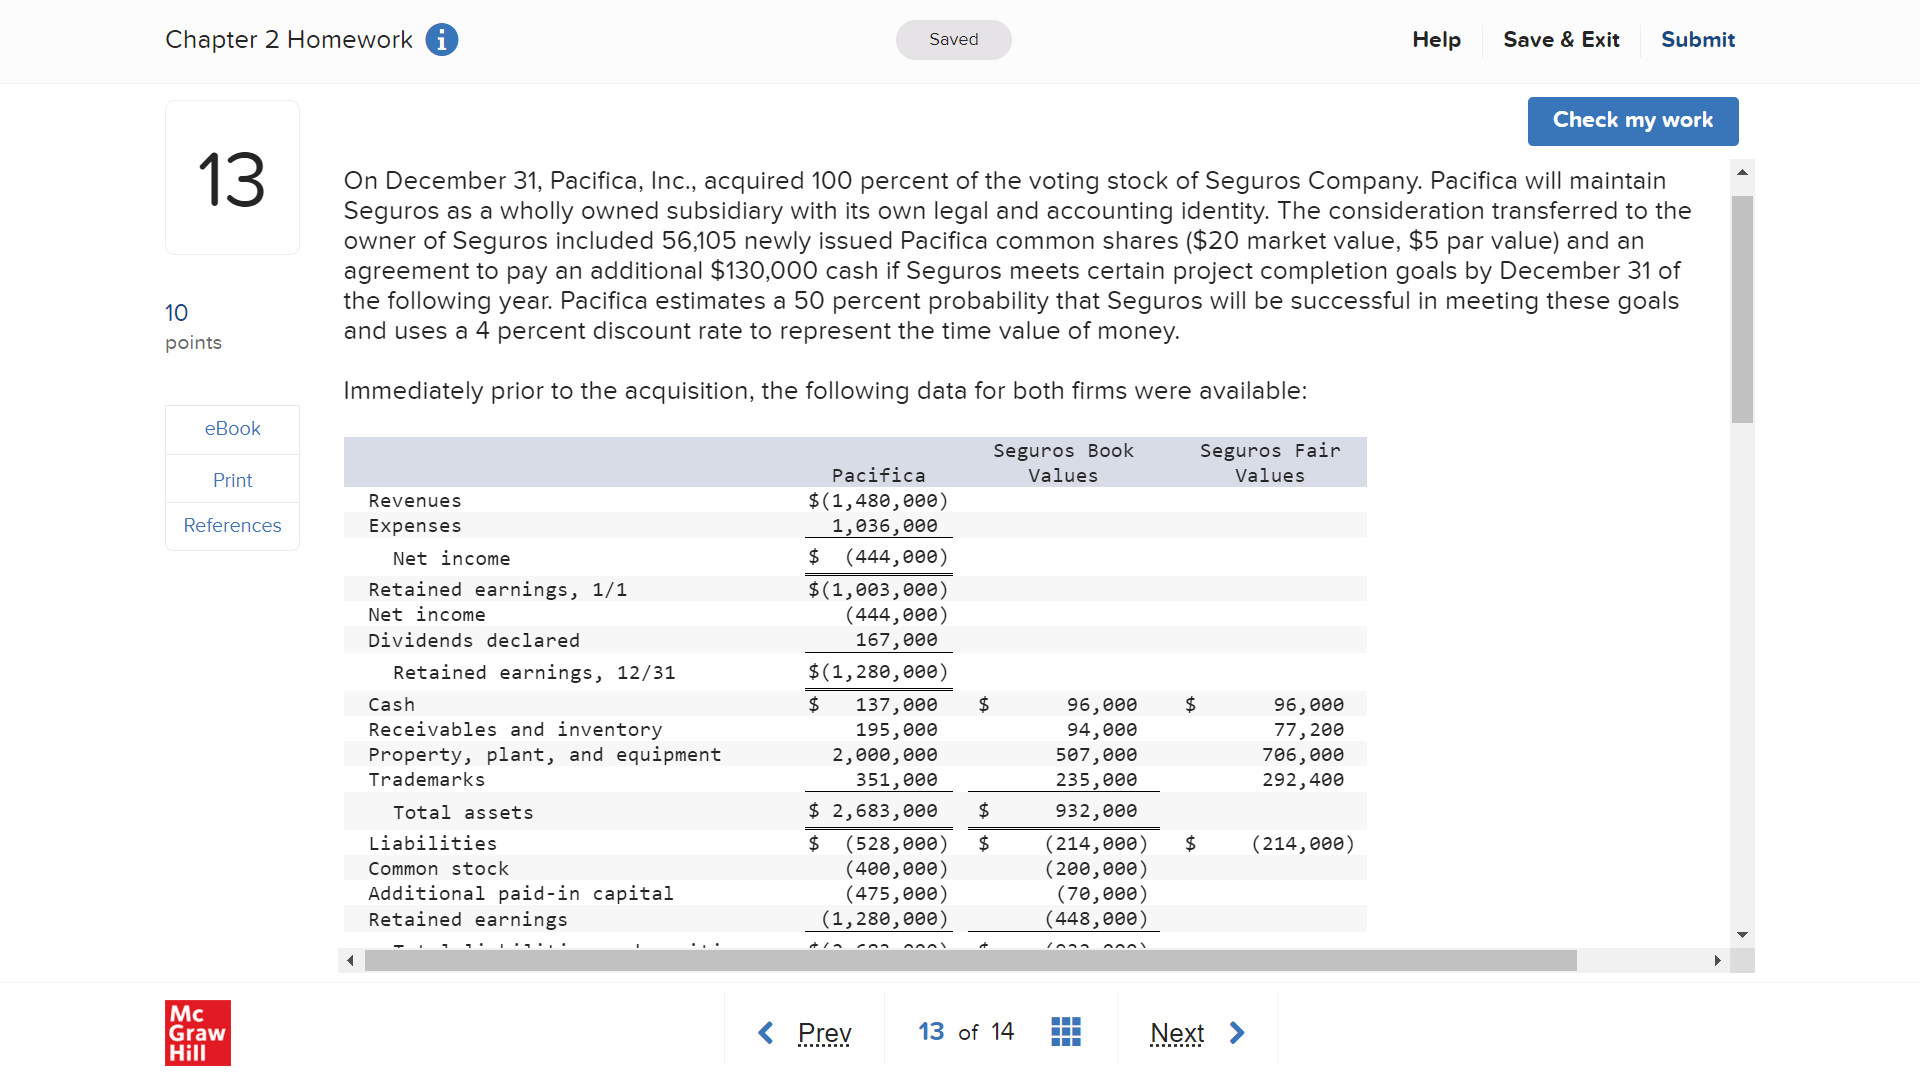Click the info icon beside Chapter 2 Homework

click(x=441, y=40)
